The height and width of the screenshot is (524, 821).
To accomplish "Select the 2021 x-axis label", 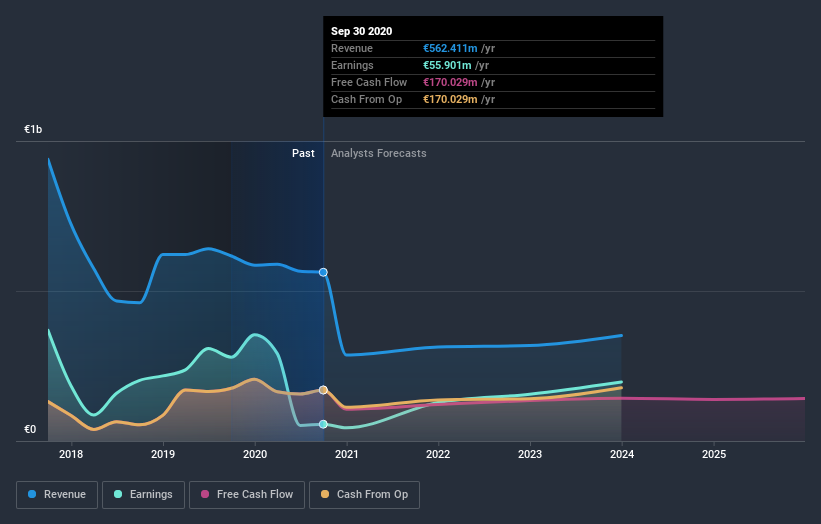I will pyautogui.click(x=347, y=454).
